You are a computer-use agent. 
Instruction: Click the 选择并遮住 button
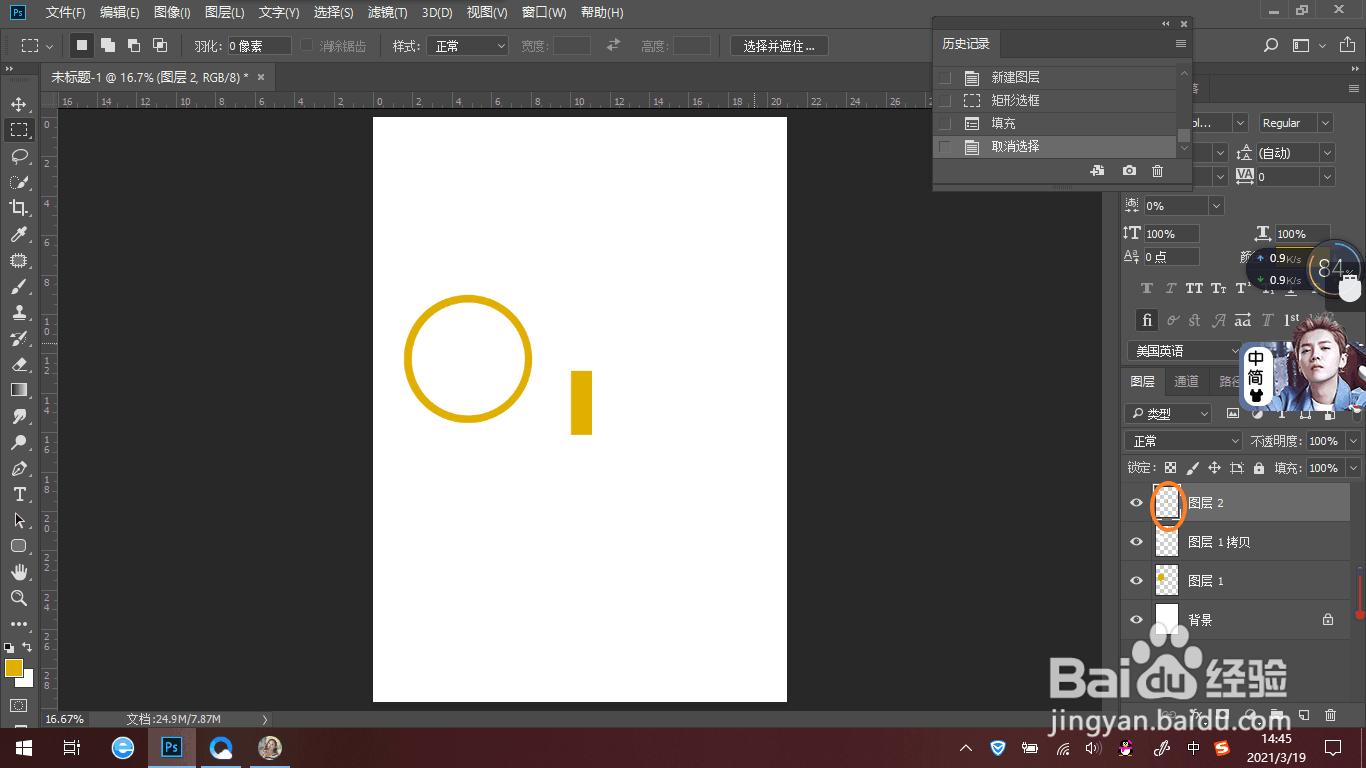pos(780,46)
